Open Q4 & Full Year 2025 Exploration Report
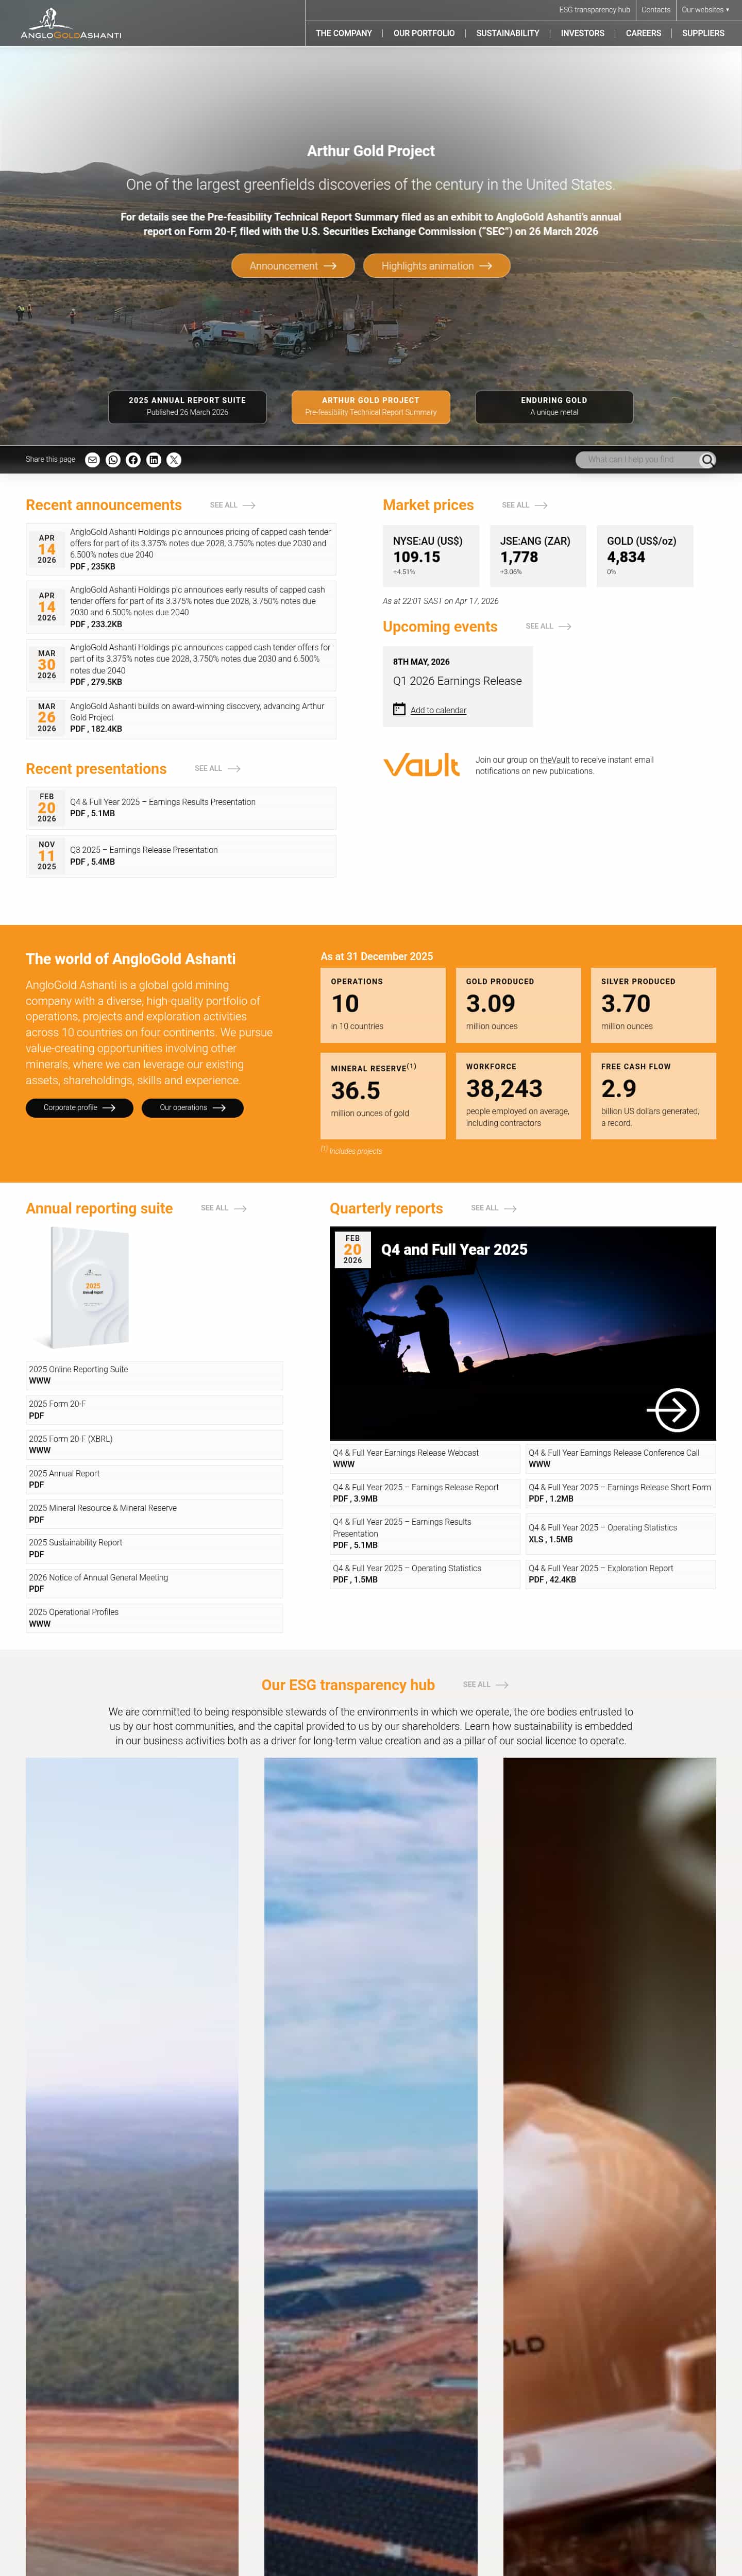This screenshot has width=742, height=2576. pyautogui.click(x=621, y=1574)
